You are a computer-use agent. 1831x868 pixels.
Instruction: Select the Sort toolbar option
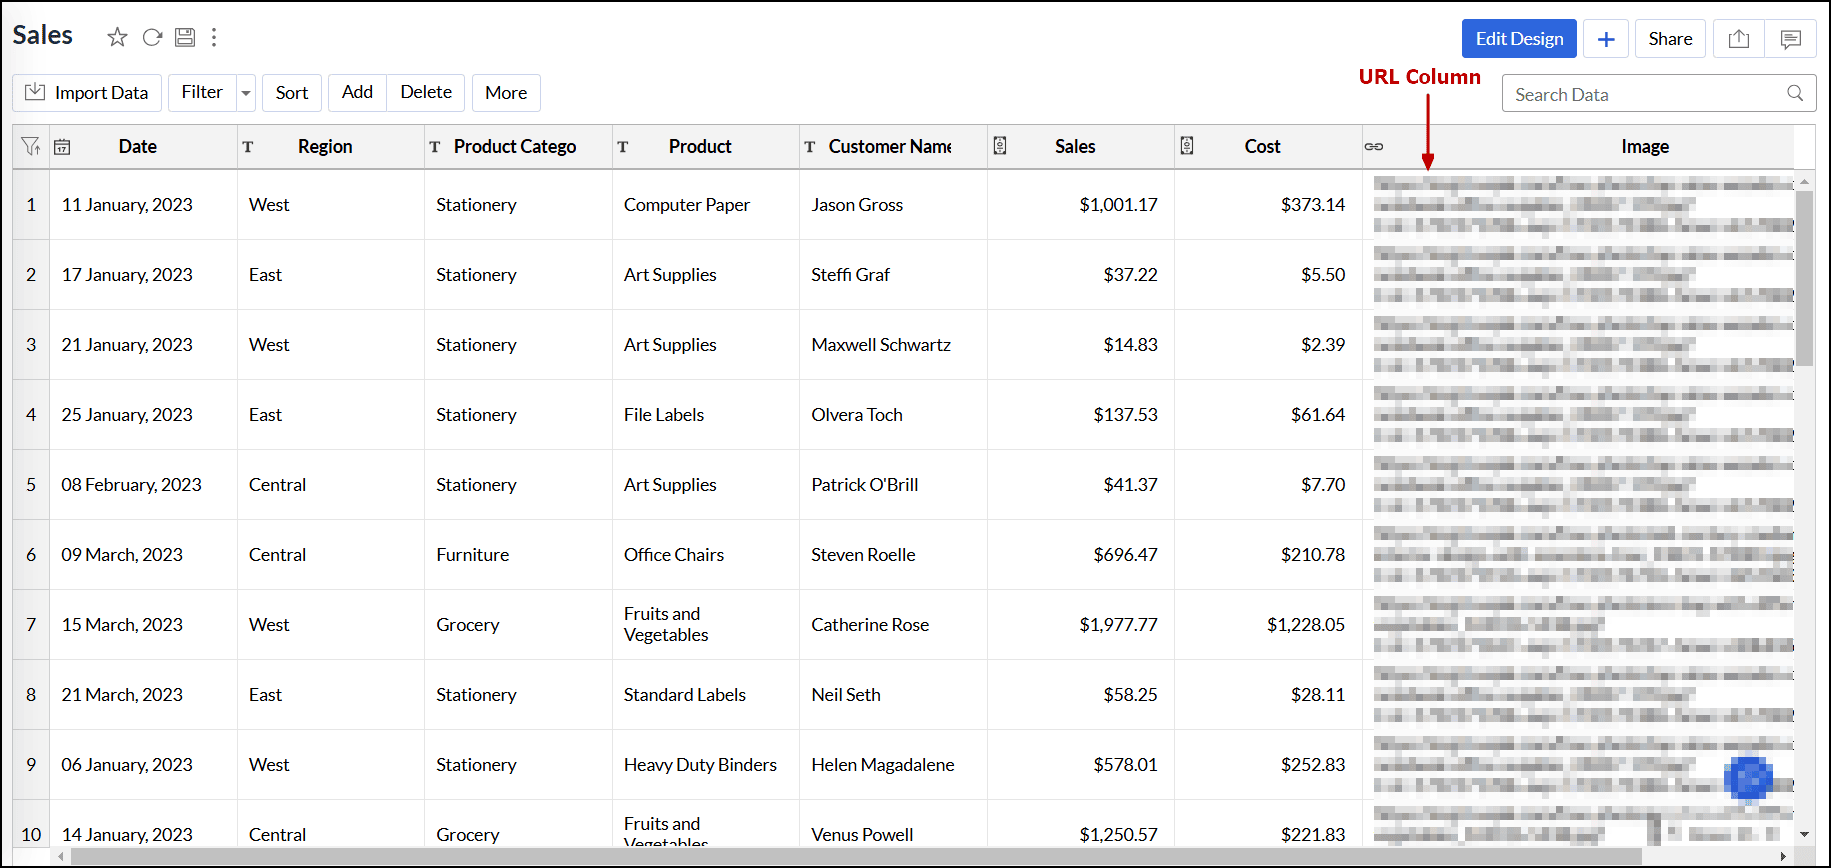[292, 93]
